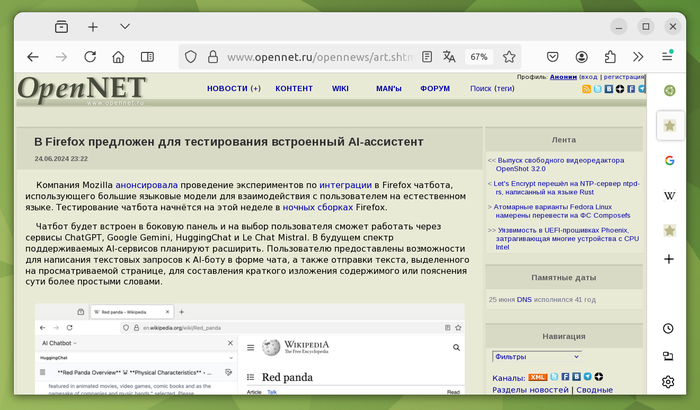This screenshot has height=410, width=700.
Task: Open the Wikipedia sidebar item
Action: coord(668,195)
